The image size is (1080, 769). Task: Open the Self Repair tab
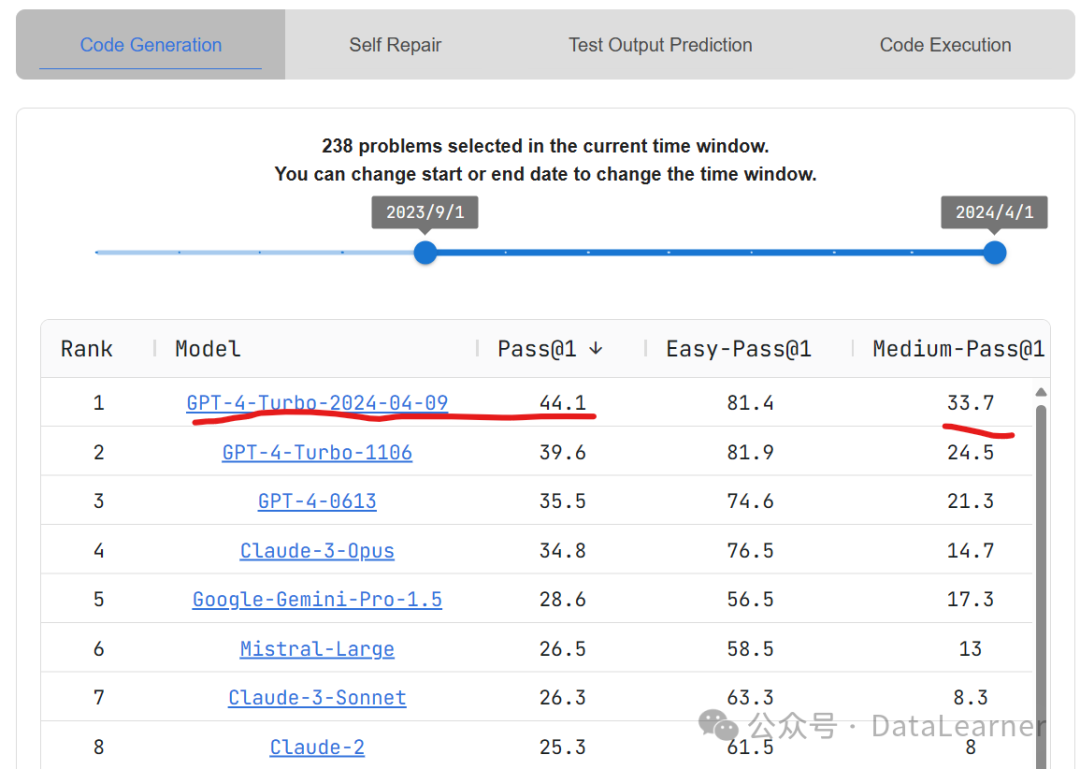coord(395,45)
